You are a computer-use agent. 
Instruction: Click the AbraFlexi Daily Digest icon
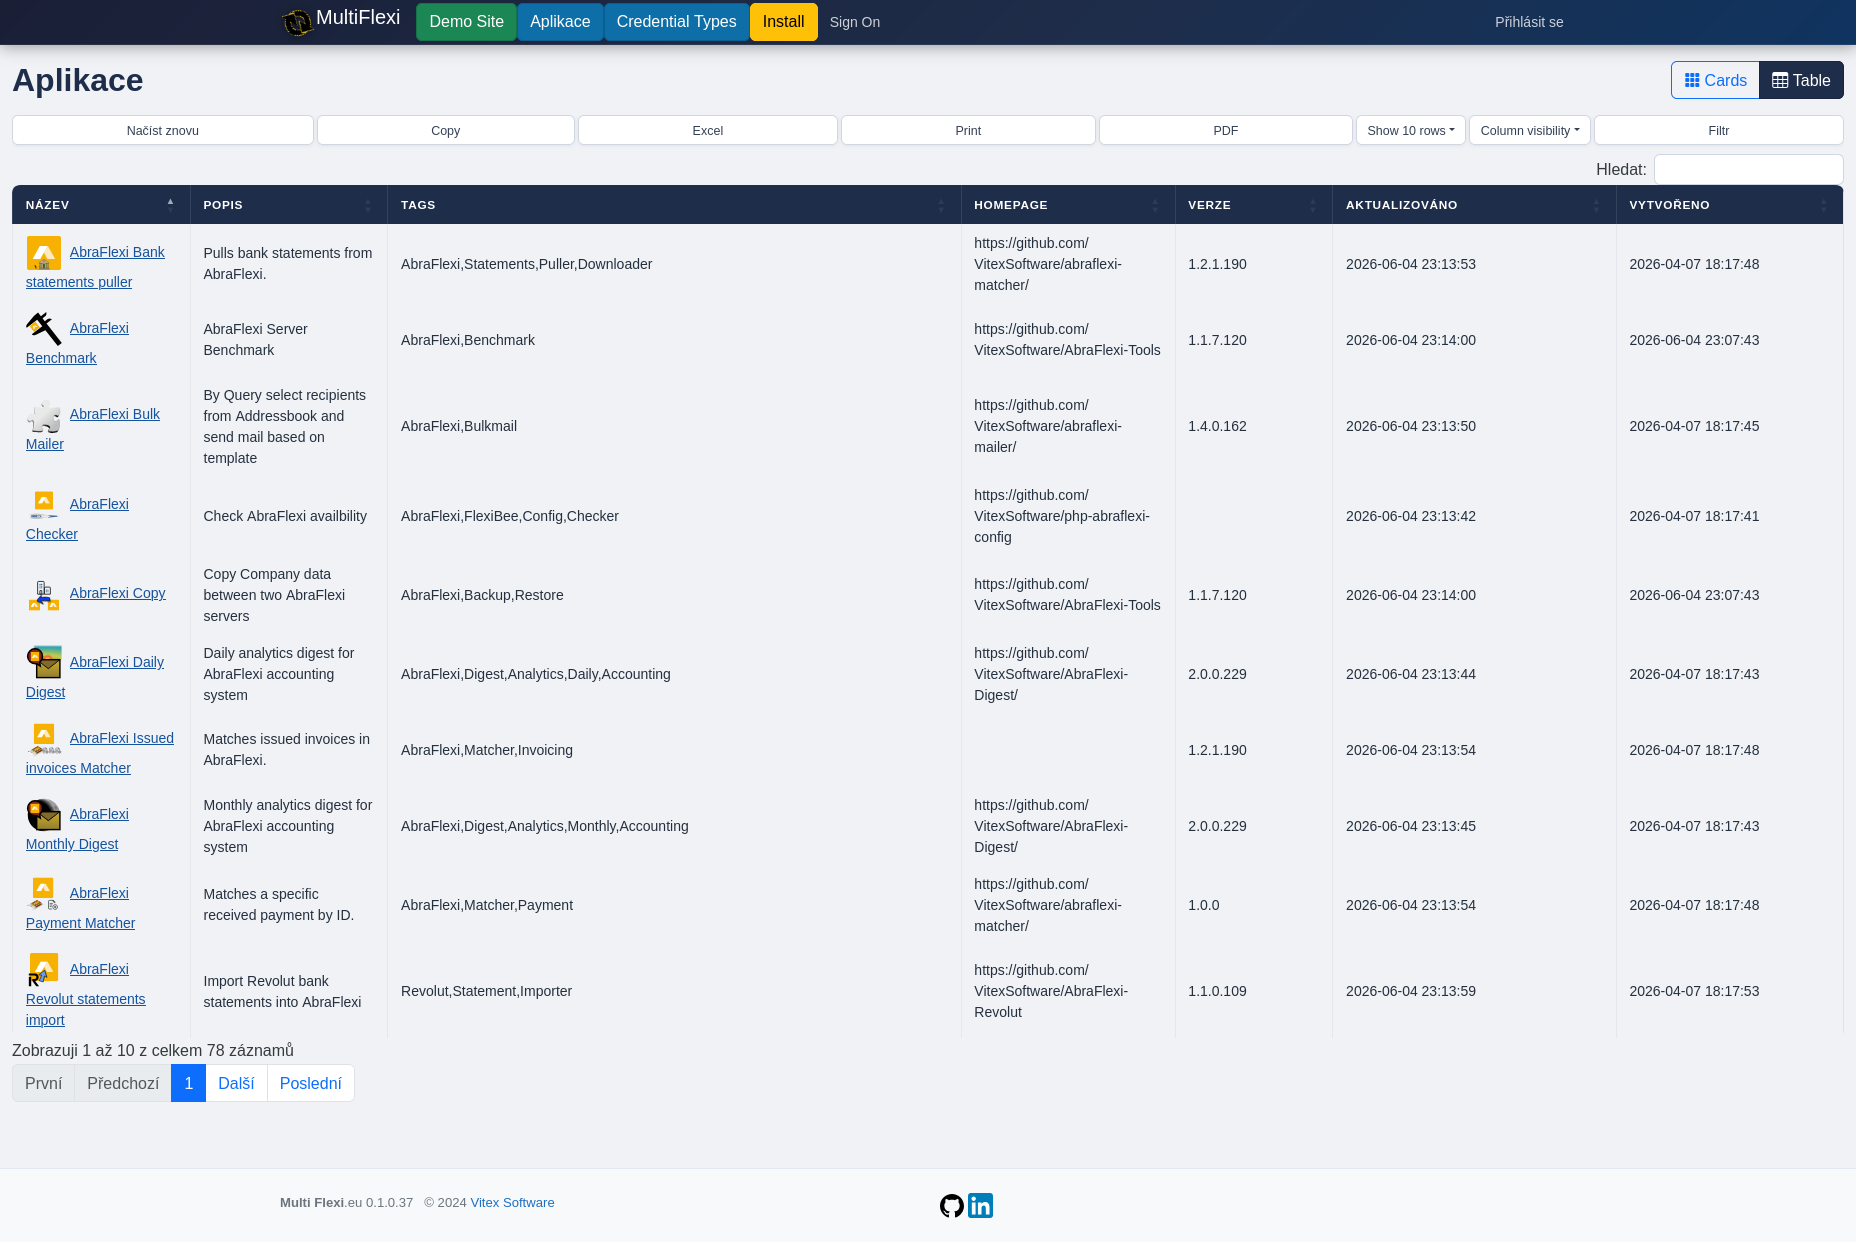click(44, 663)
